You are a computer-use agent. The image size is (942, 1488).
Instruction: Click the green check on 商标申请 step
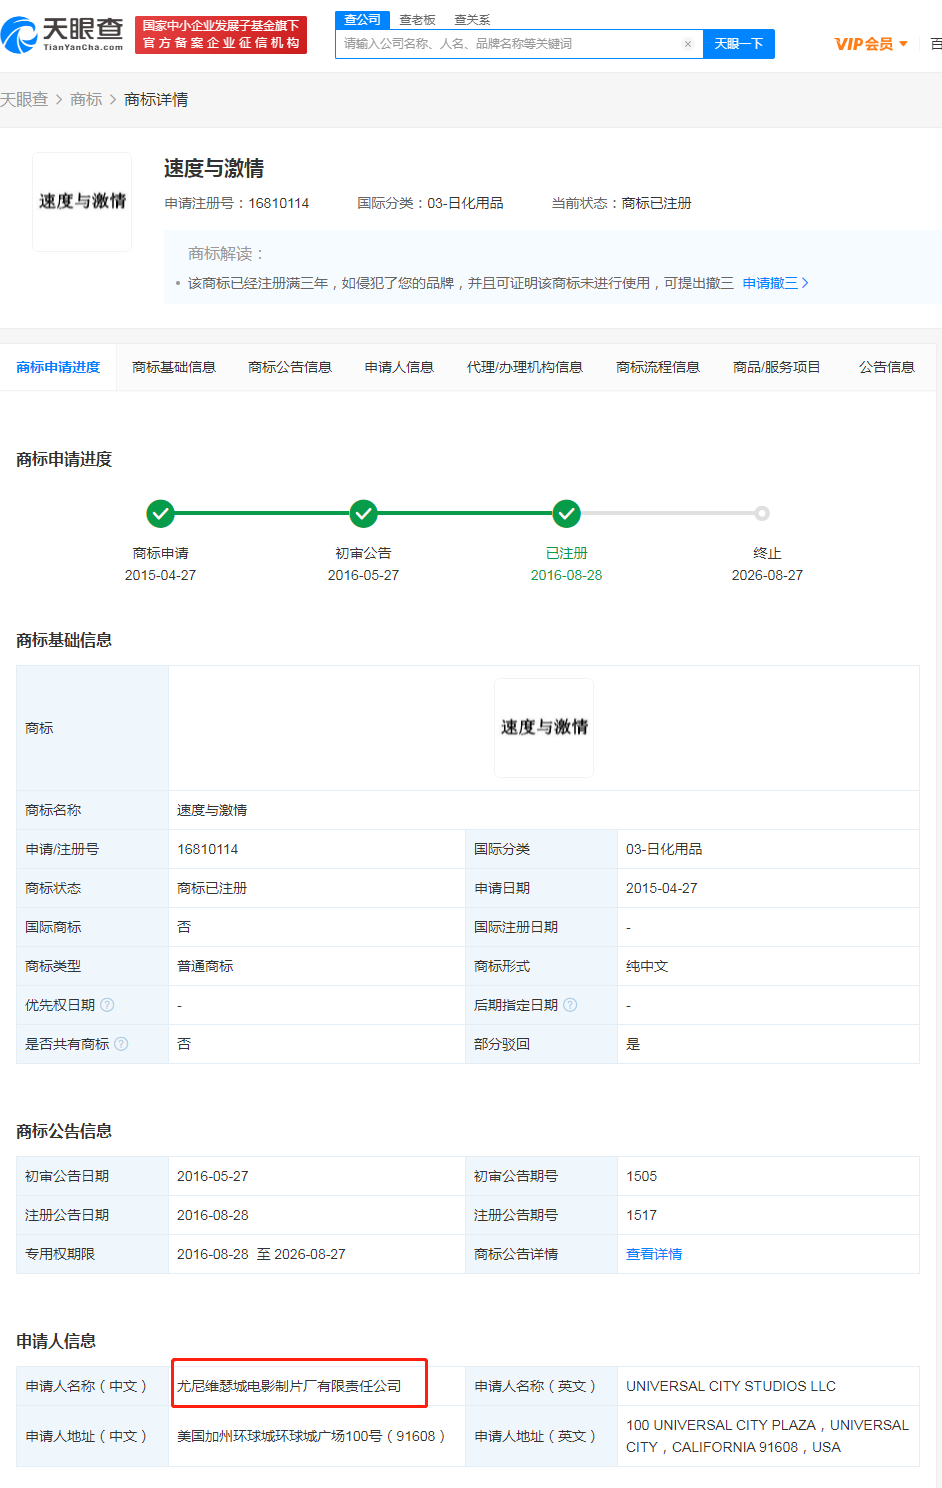pos(161,513)
